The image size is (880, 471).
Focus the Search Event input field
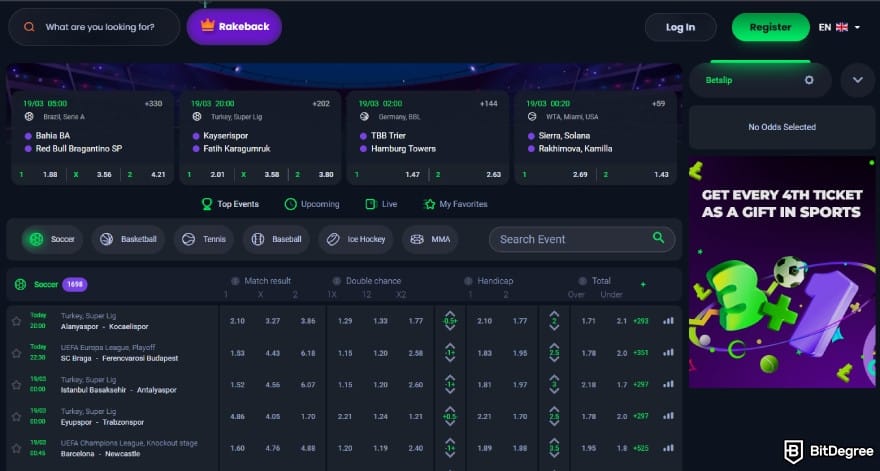[582, 239]
